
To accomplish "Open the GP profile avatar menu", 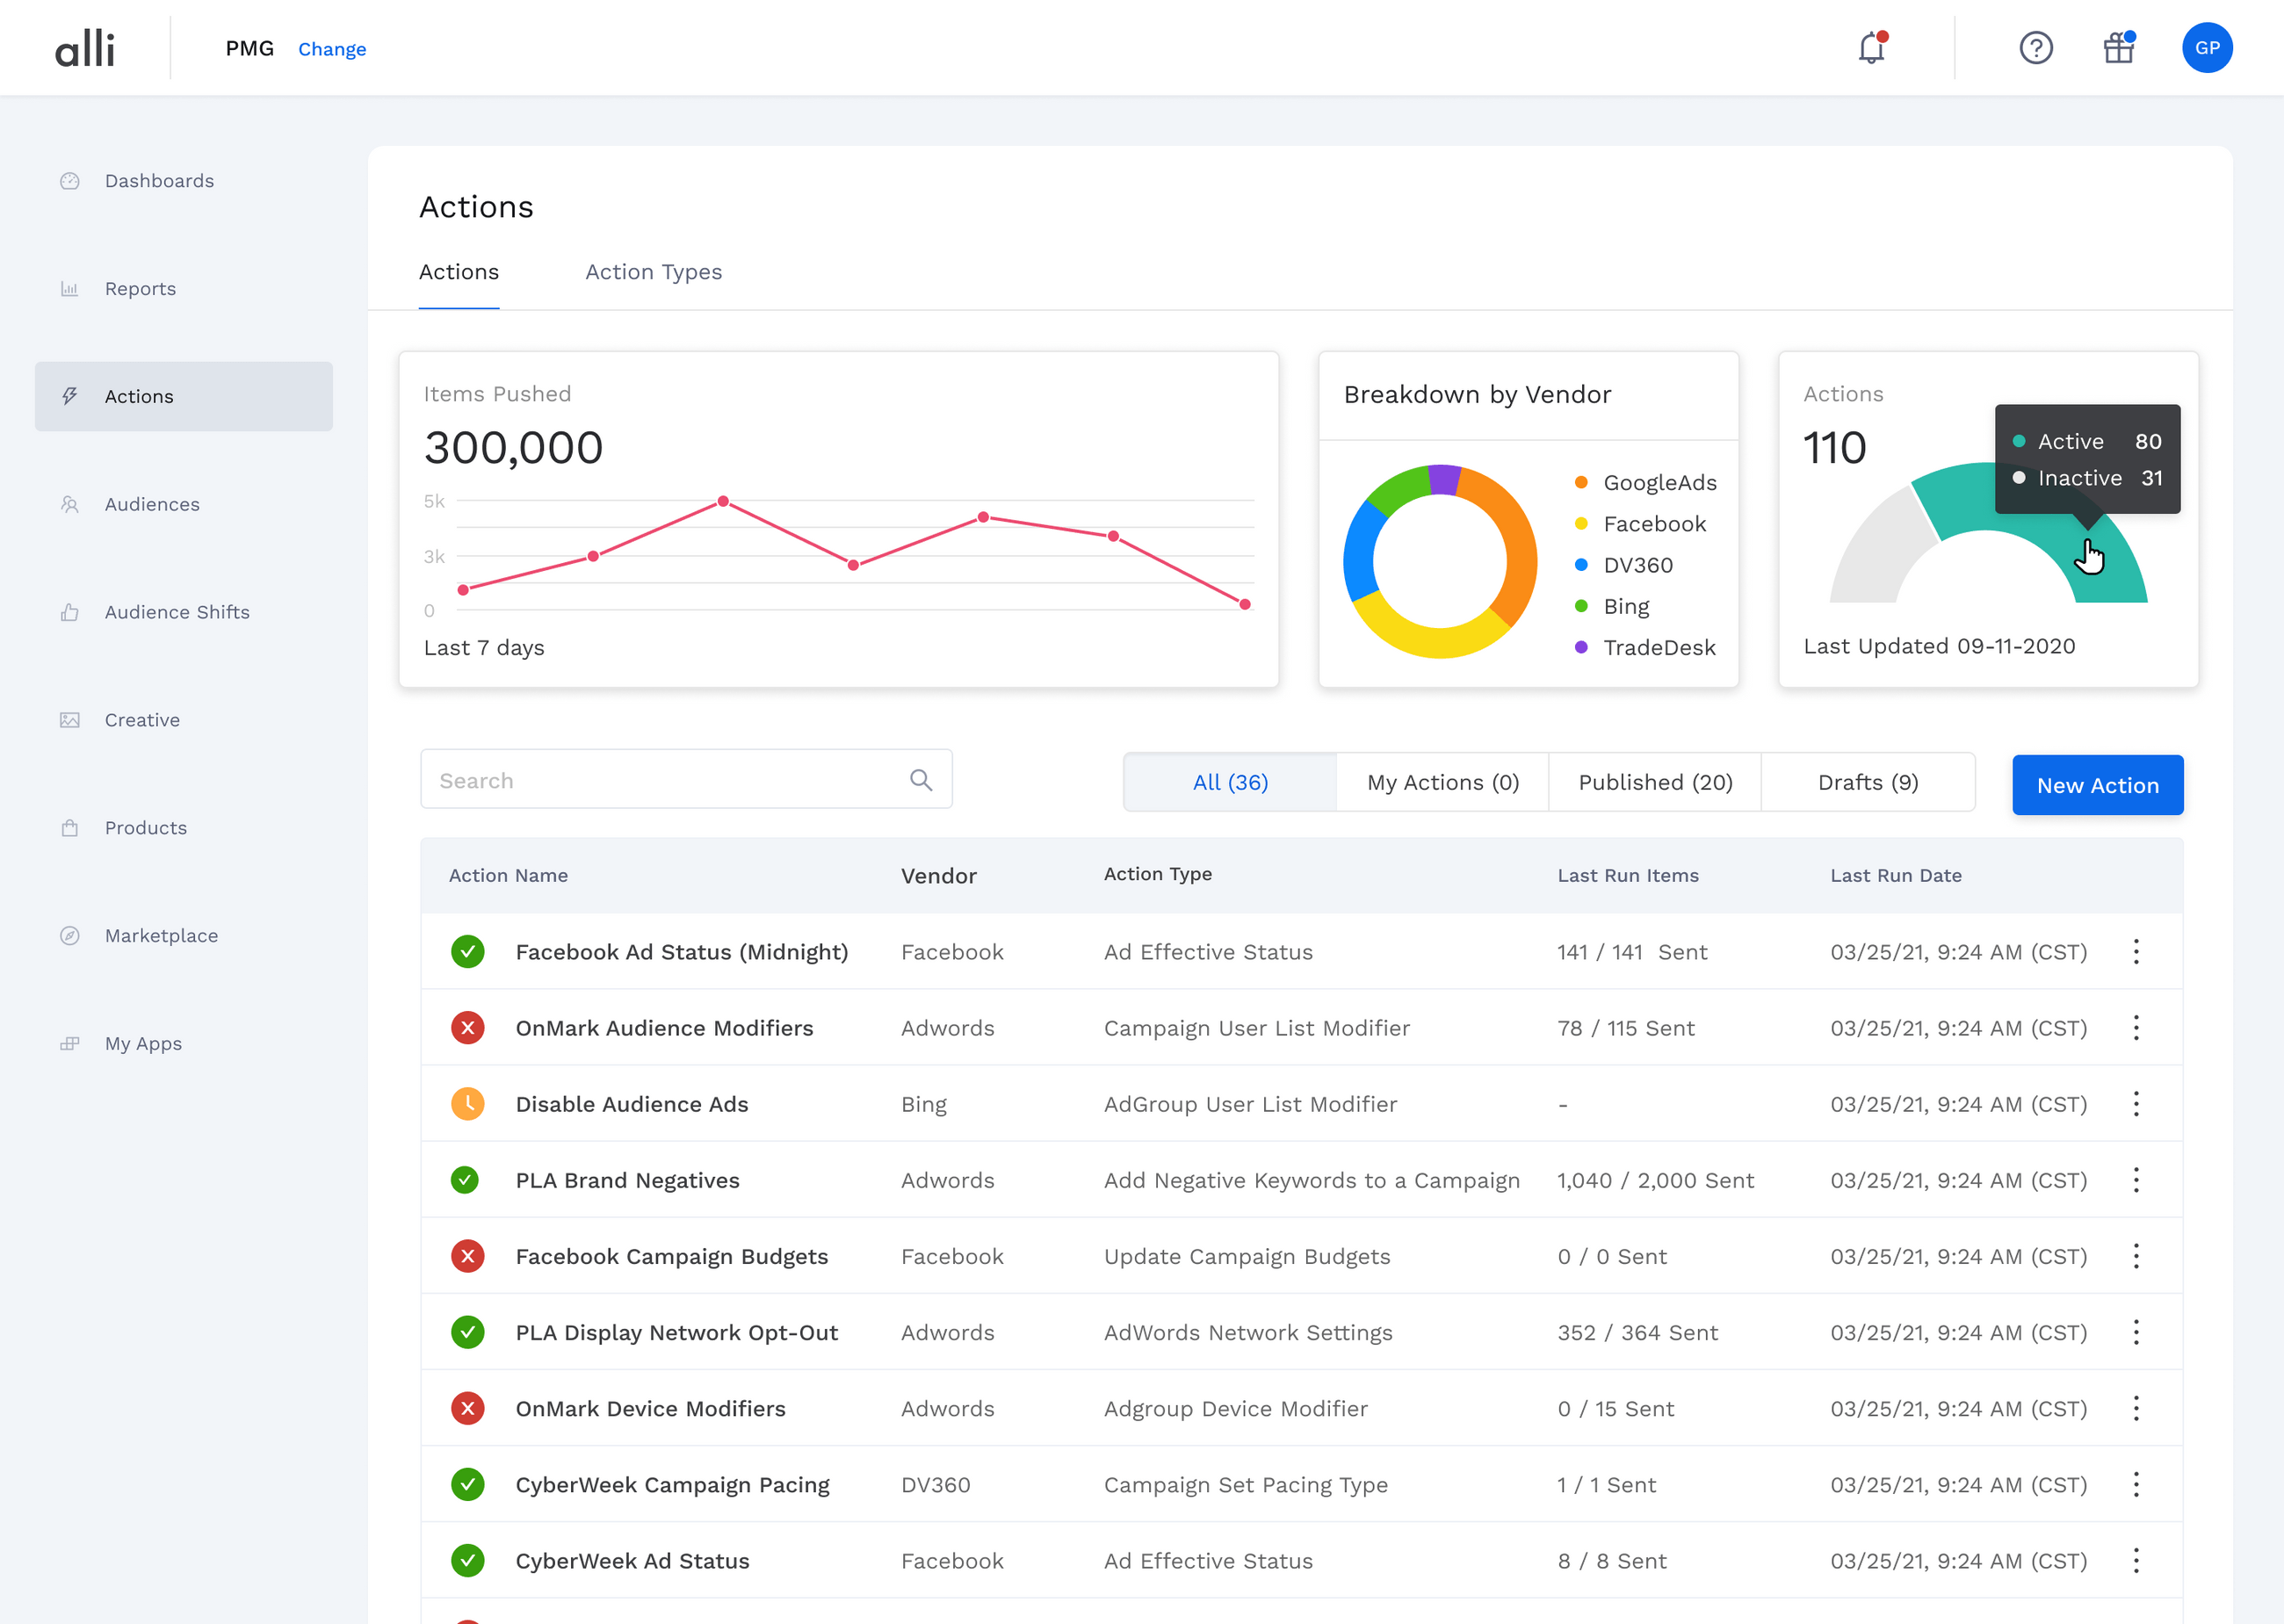I will coord(2208,47).
